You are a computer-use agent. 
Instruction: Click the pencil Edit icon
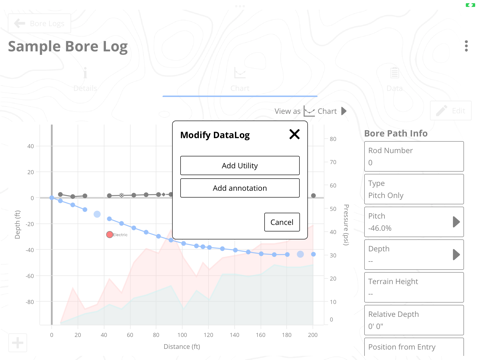point(442,111)
